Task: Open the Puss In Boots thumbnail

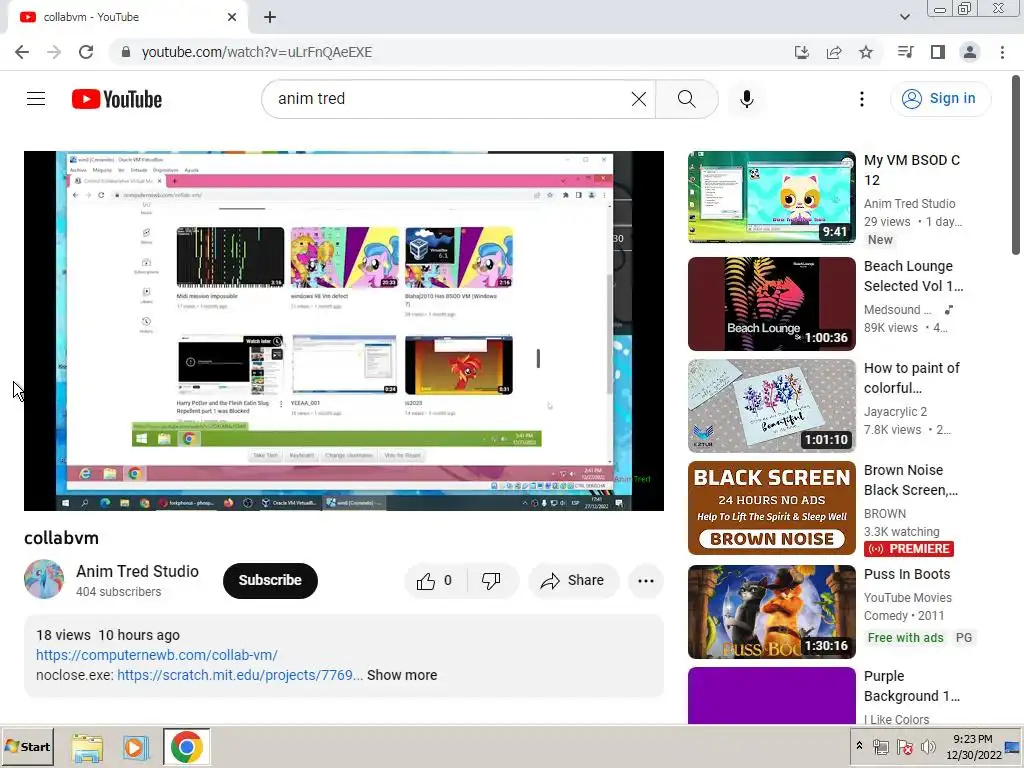Action: click(x=771, y=612)
